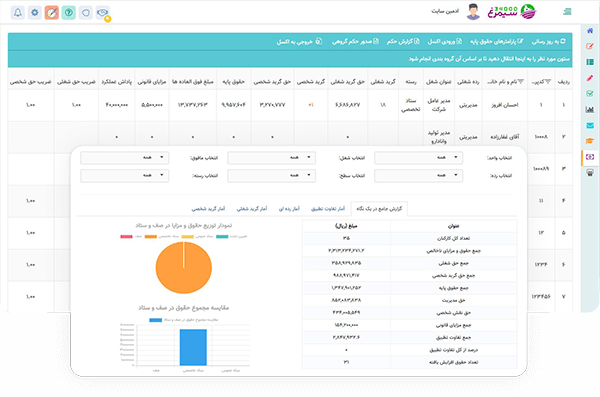
Task: Open the settings gear icon
Action: coord(35,13)
